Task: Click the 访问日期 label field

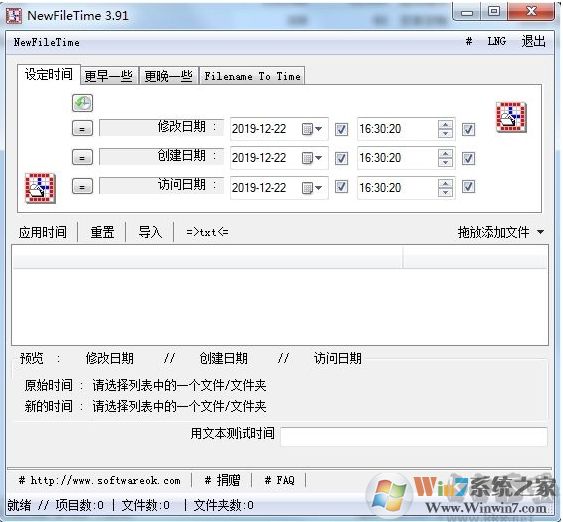Action: 161,186
